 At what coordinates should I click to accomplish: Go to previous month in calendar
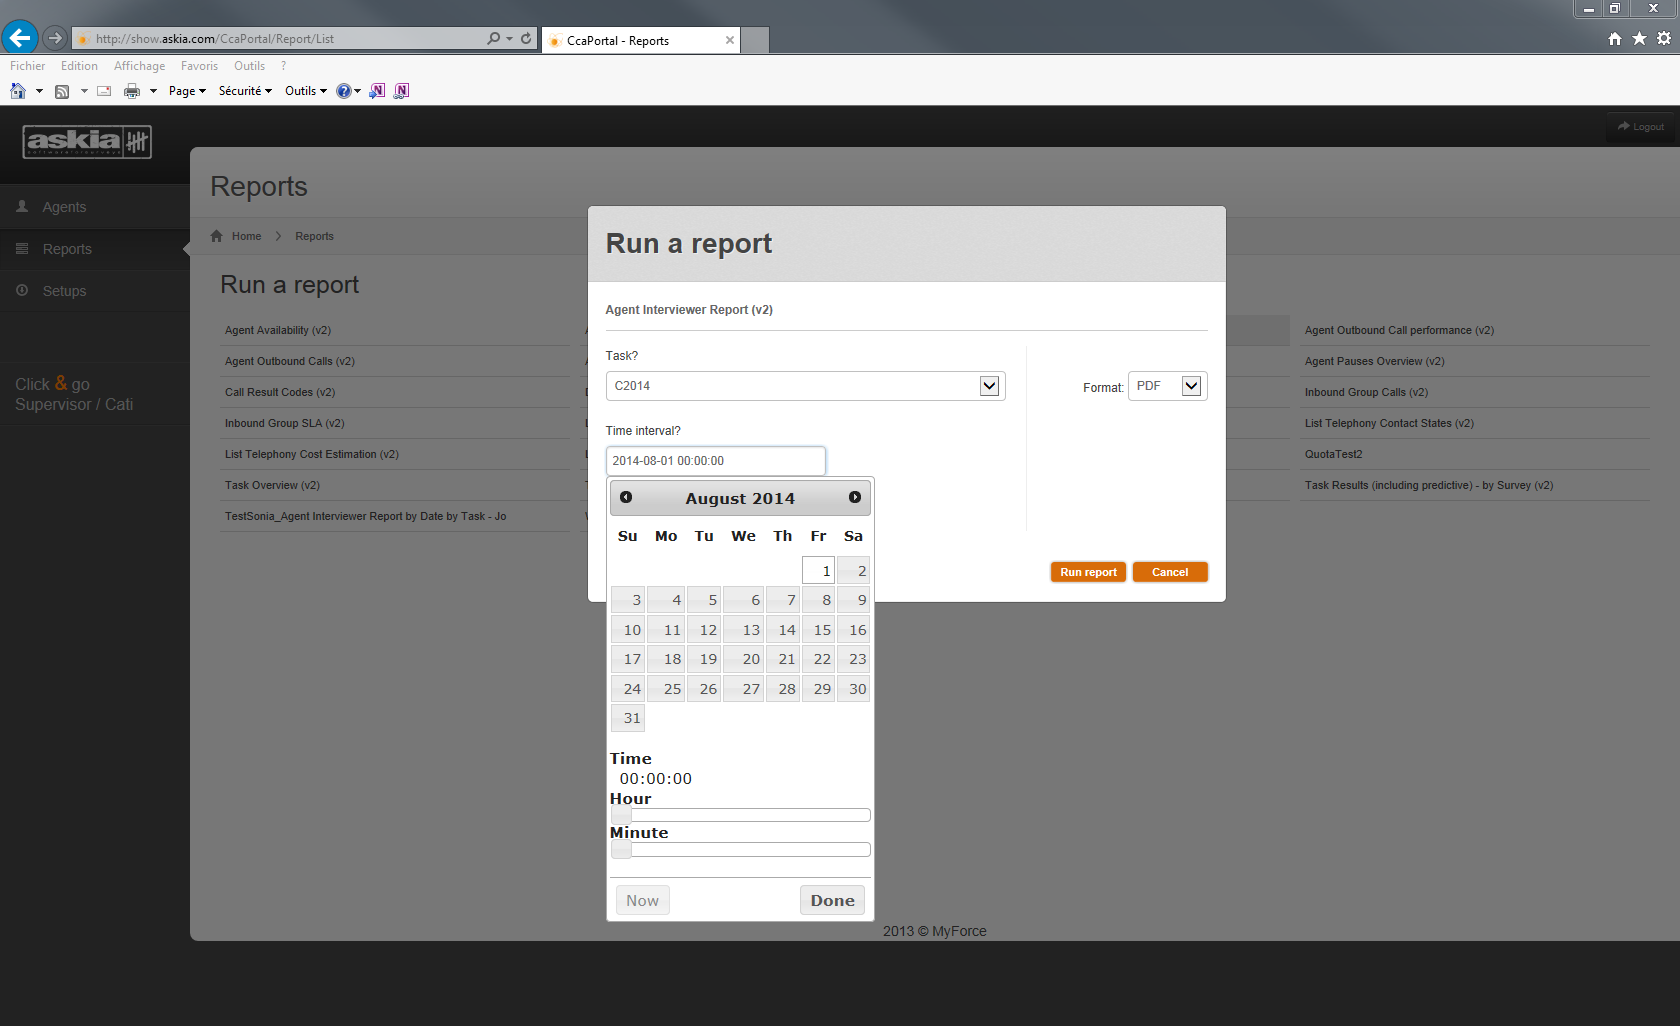click(x=626, y=497)
